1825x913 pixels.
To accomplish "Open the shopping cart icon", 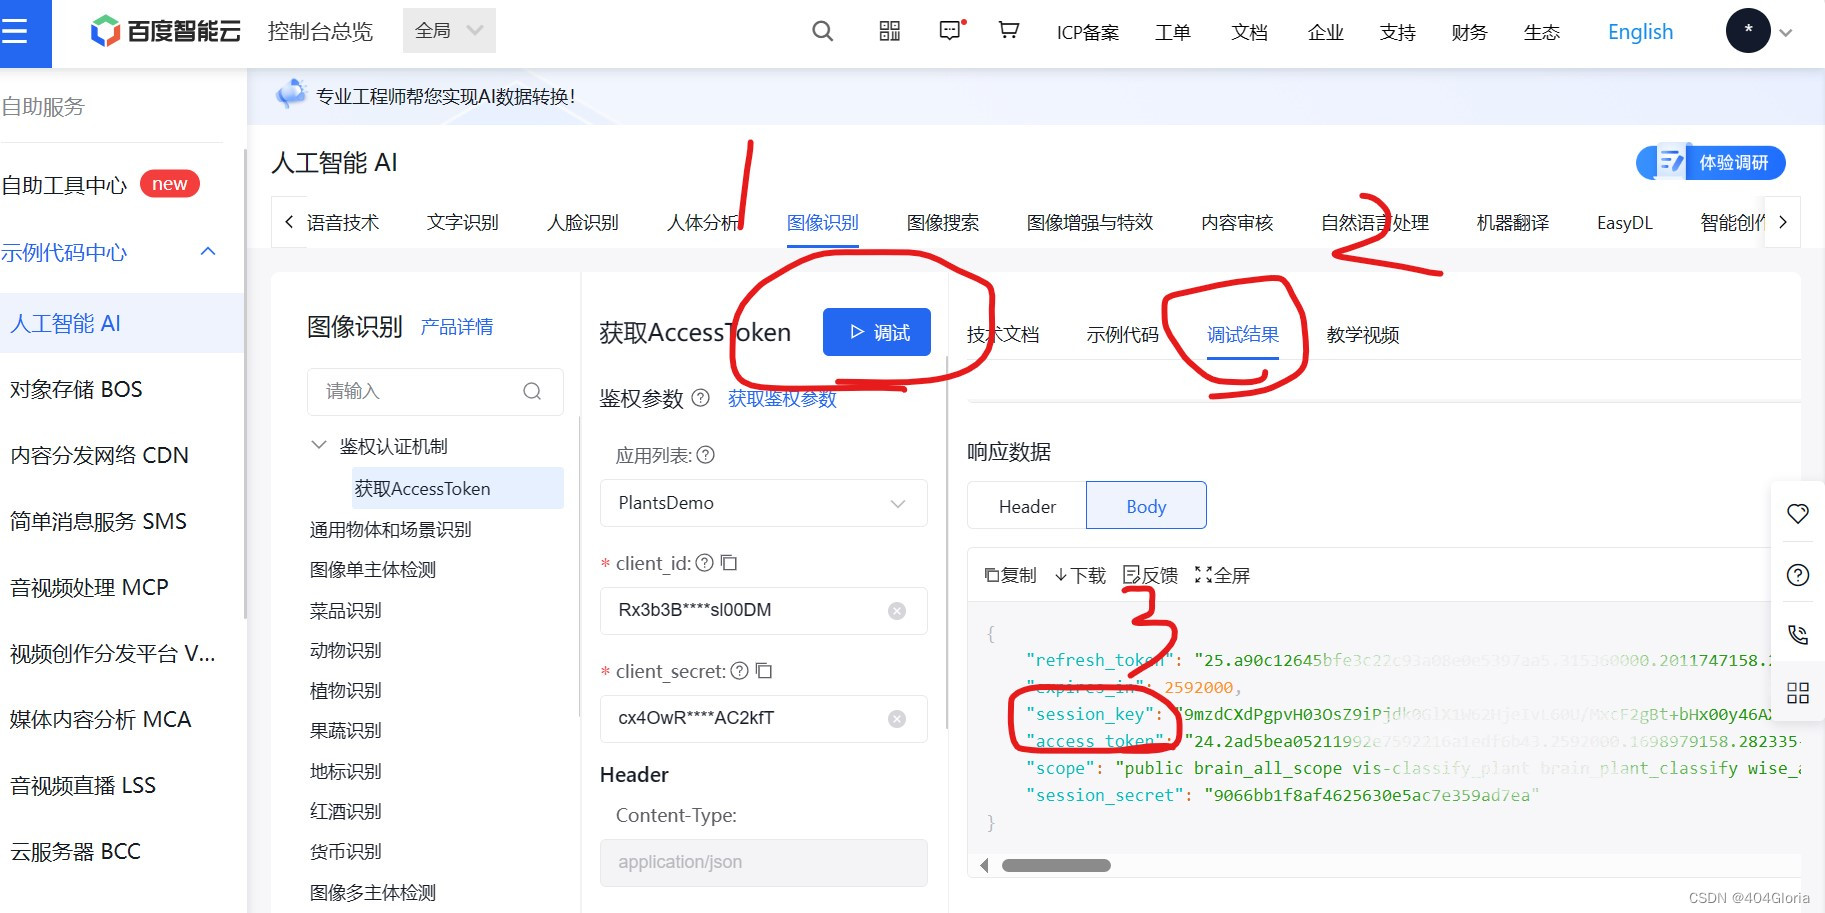I will [x=1009, y=31].
